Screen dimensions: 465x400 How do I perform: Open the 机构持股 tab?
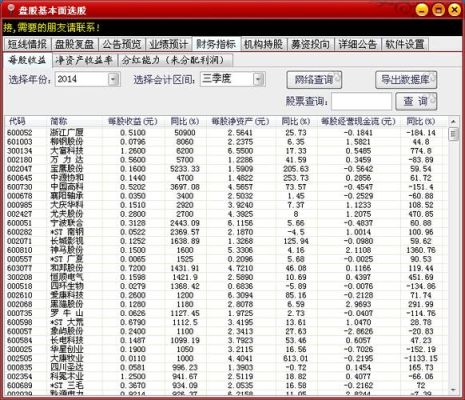click(x=263, y=44)
